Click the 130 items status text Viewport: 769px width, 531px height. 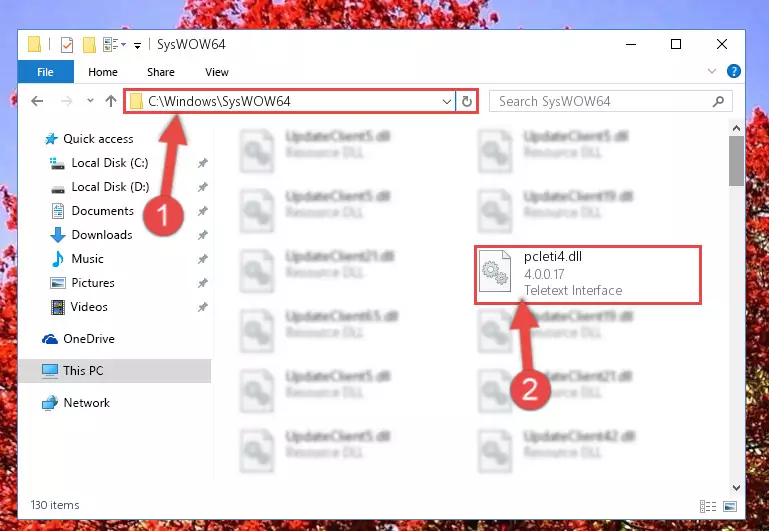pyautogui.click(x=55, y=505)
